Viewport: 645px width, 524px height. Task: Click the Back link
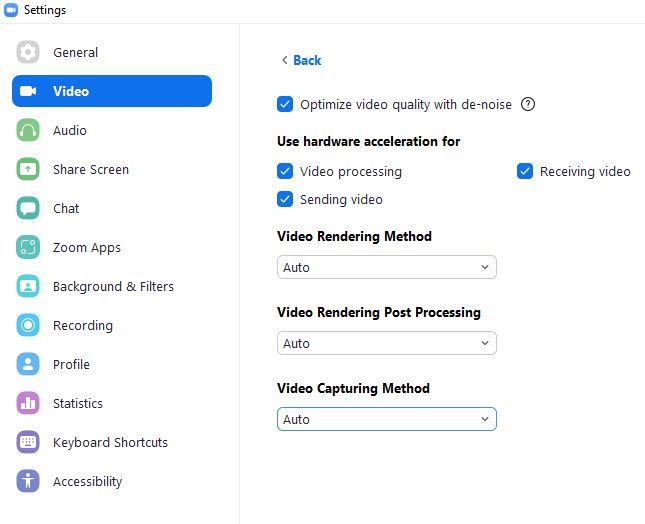(301, 60)
